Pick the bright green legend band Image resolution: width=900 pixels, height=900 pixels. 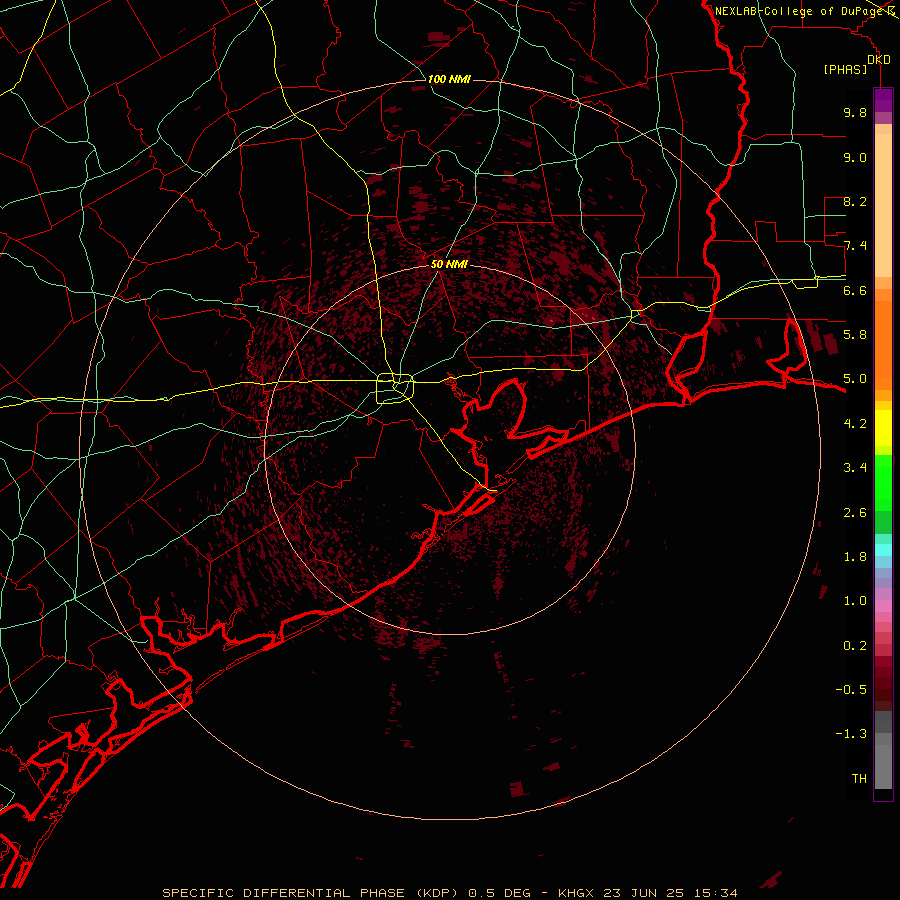tap(883, 482)
